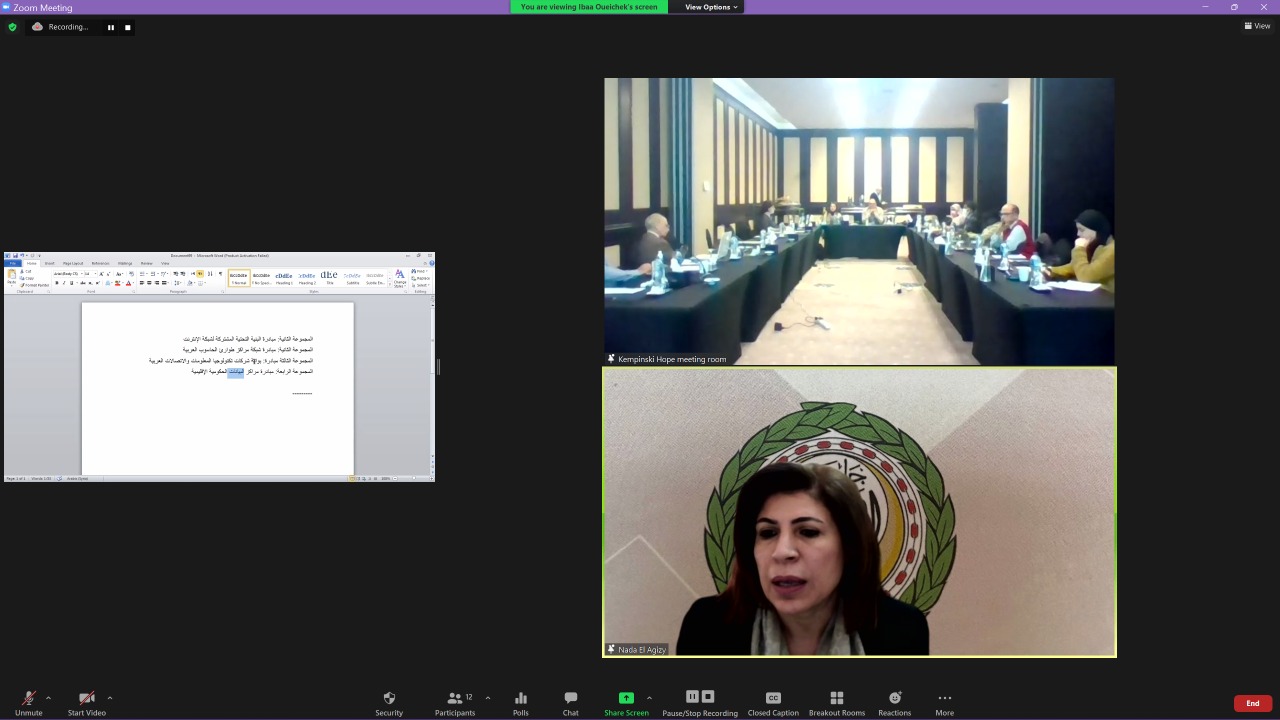Expand video options arrow beside Start Video
This screenshot has width=1280, height=720.
109,698
